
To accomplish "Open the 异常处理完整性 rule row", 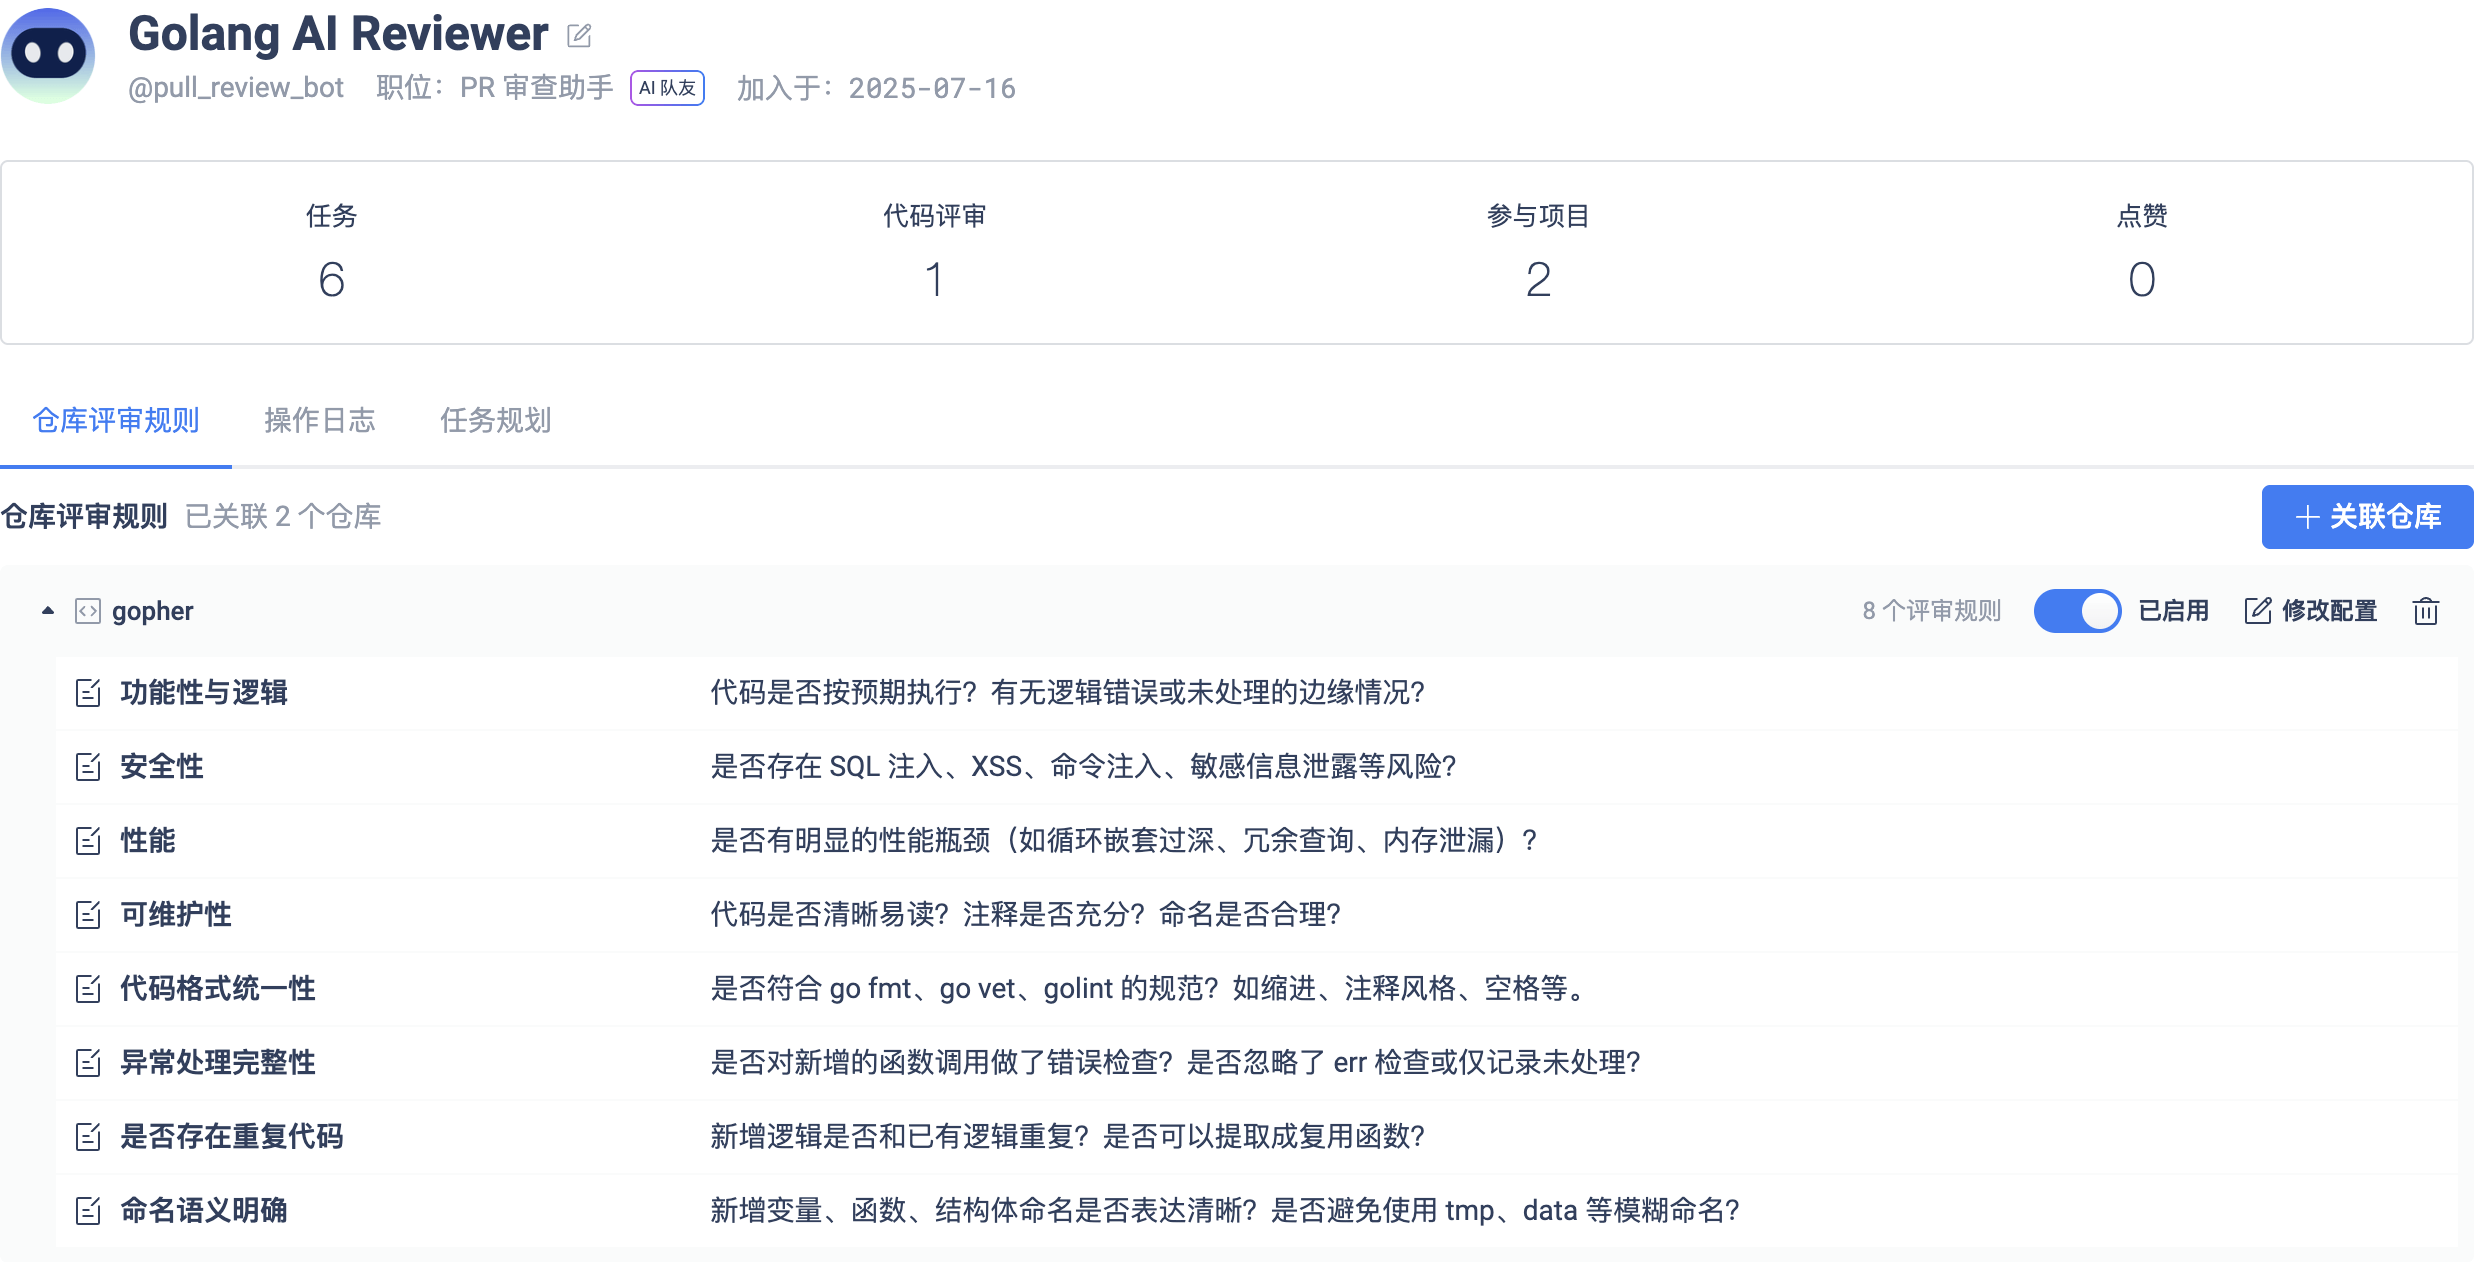I will (218, 1063).
